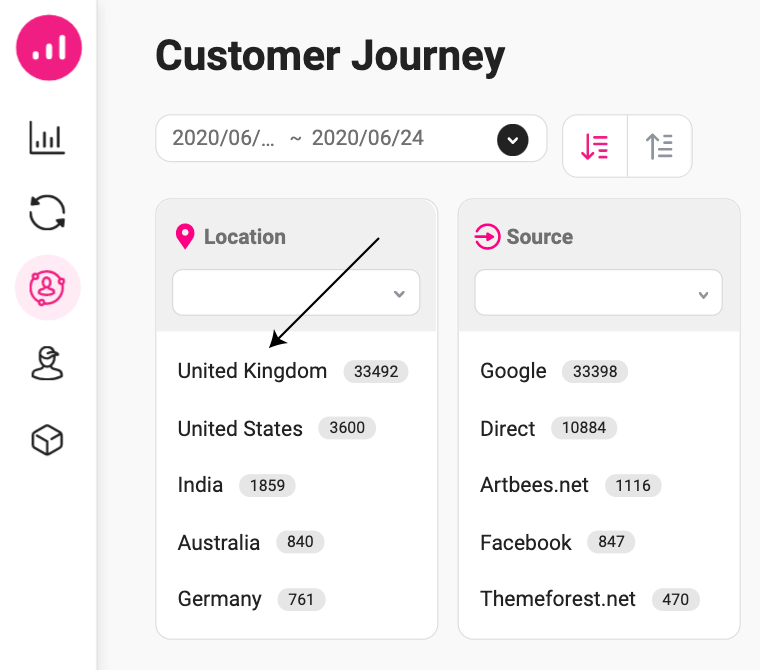Image resolution: width=760 pixels, height=670 pixels.
Task: Toggle ascending sort order button
Action: [660, 146]
